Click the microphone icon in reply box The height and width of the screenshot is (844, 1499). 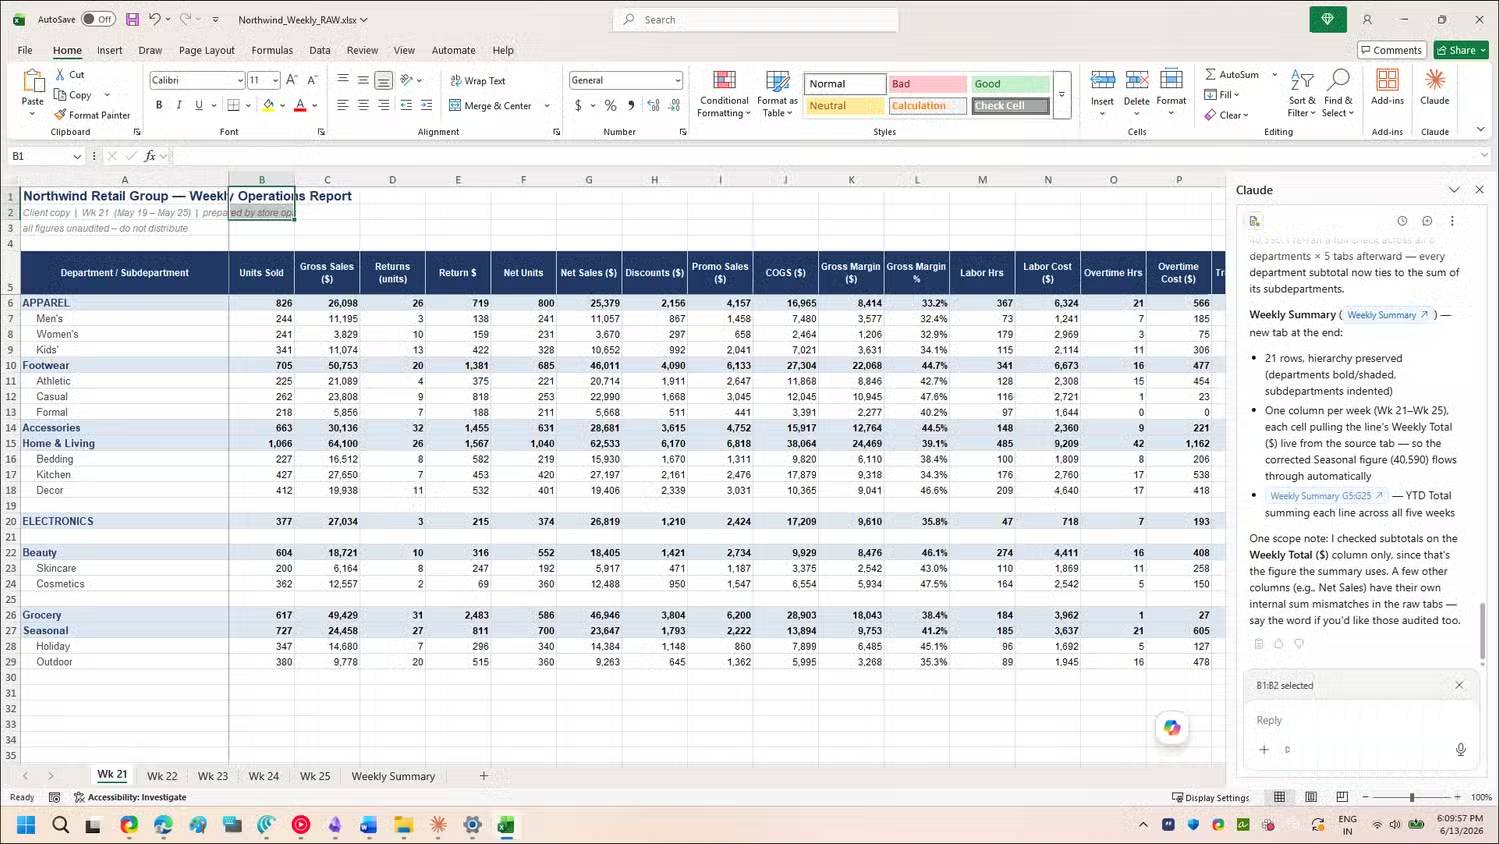[x=1460, y=749]
